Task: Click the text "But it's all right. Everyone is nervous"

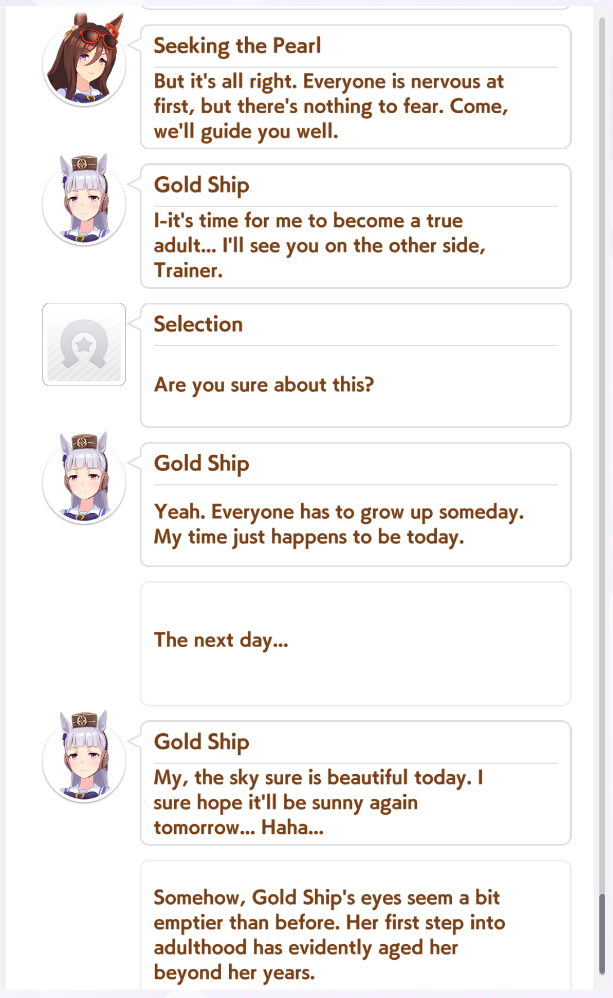Action: [329, 81]
